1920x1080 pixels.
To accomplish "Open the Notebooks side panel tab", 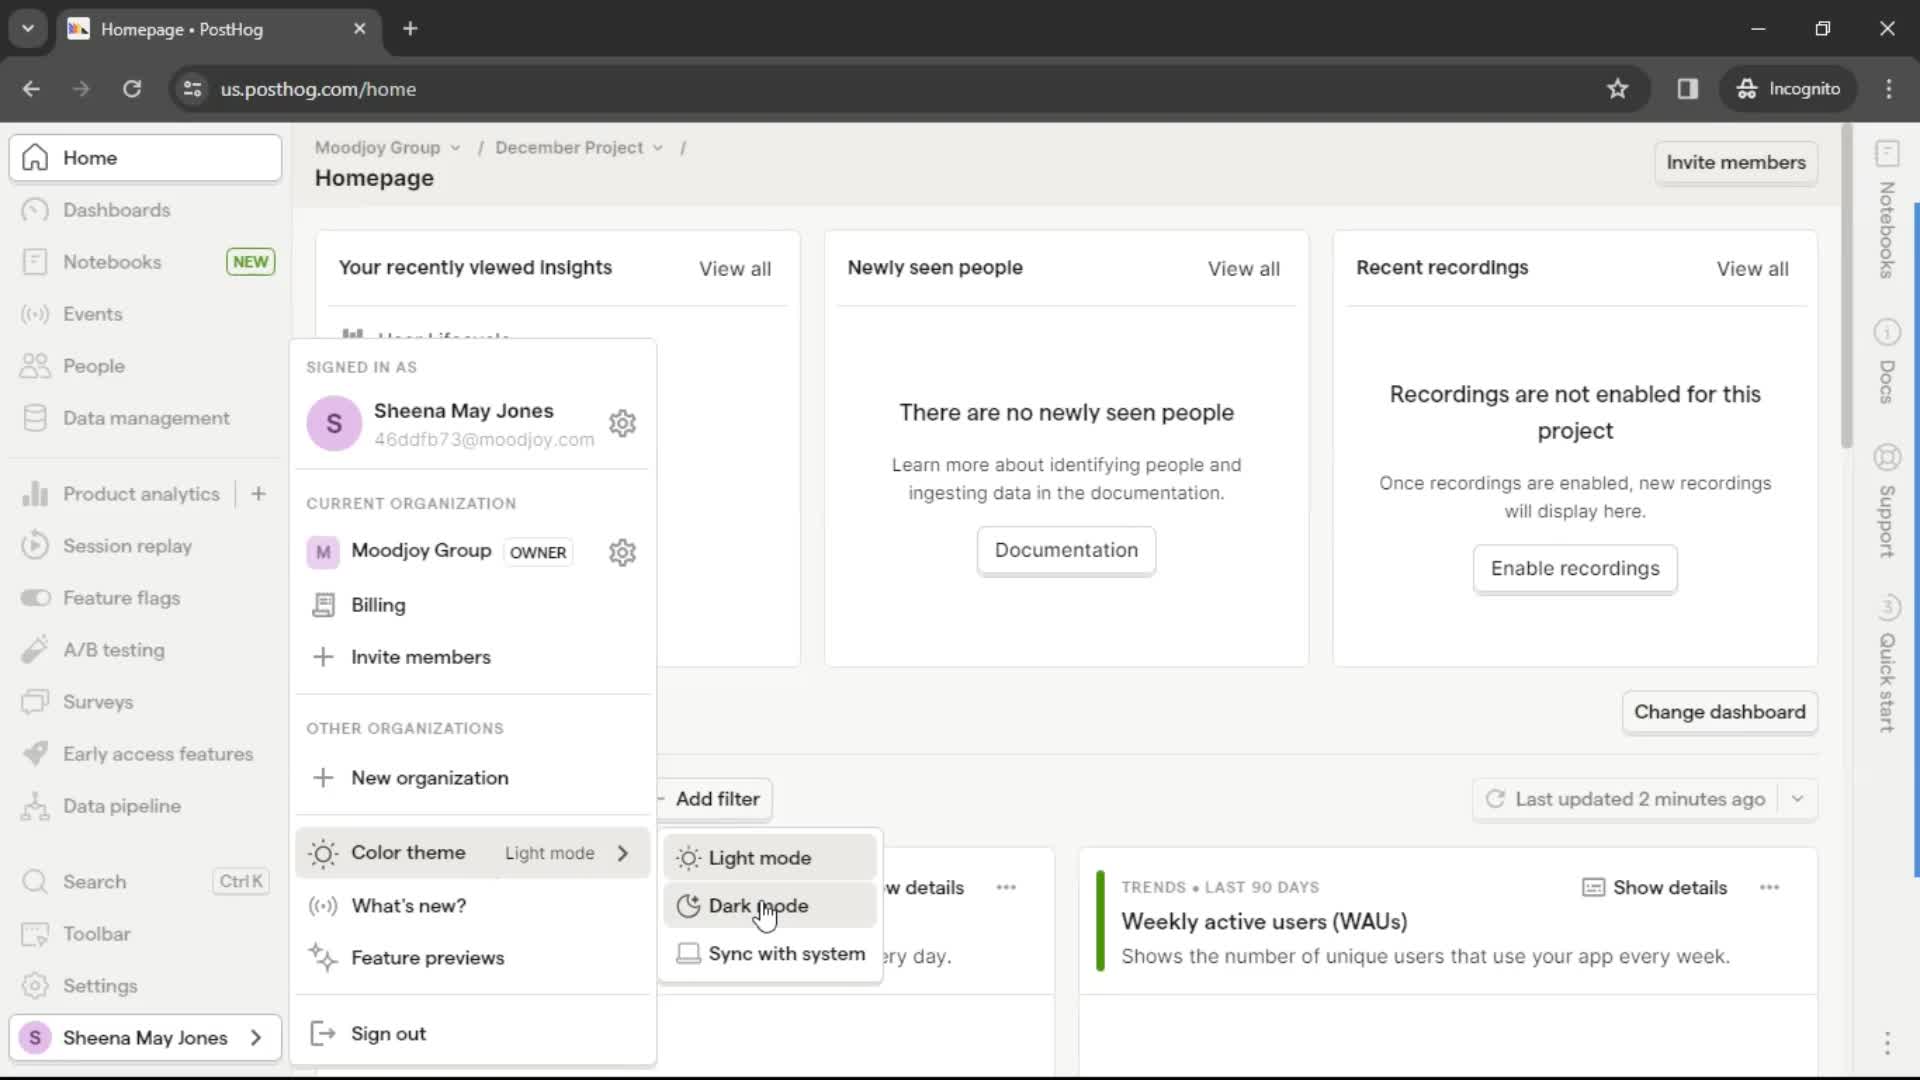I will pyautogui.click(x=1887, y=210).
